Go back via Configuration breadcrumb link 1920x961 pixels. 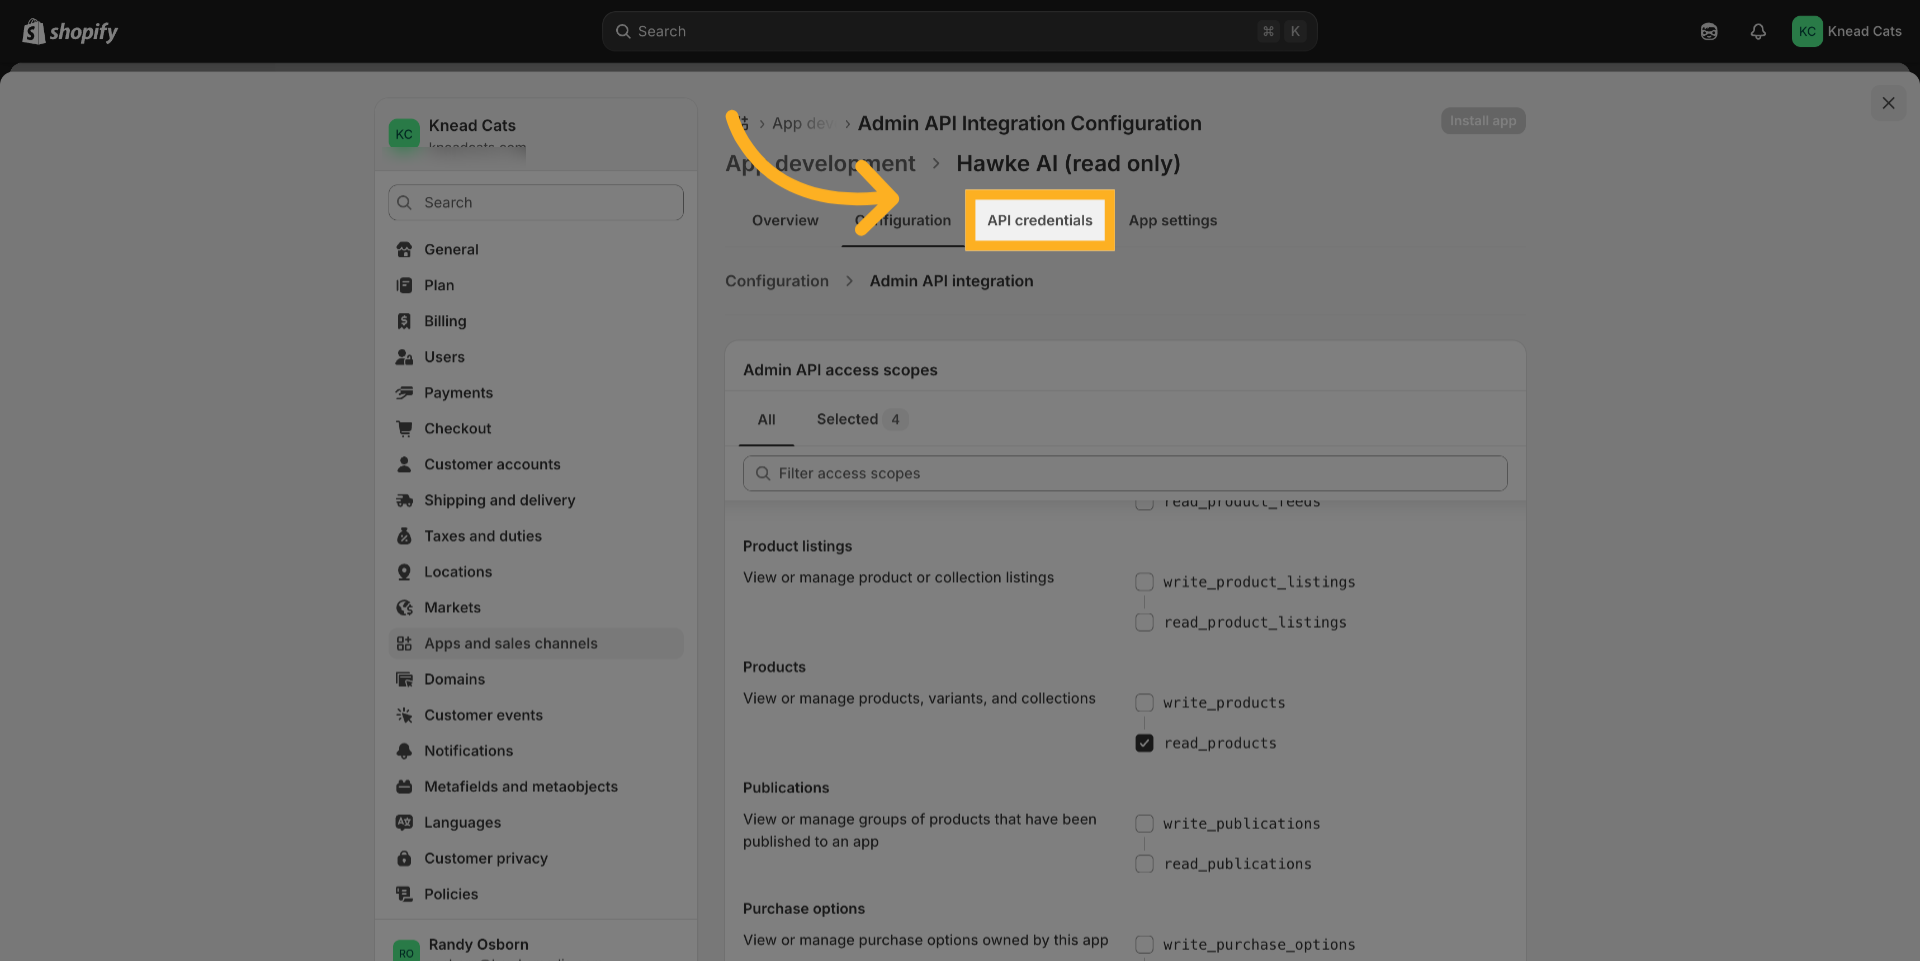click(776, 281)
